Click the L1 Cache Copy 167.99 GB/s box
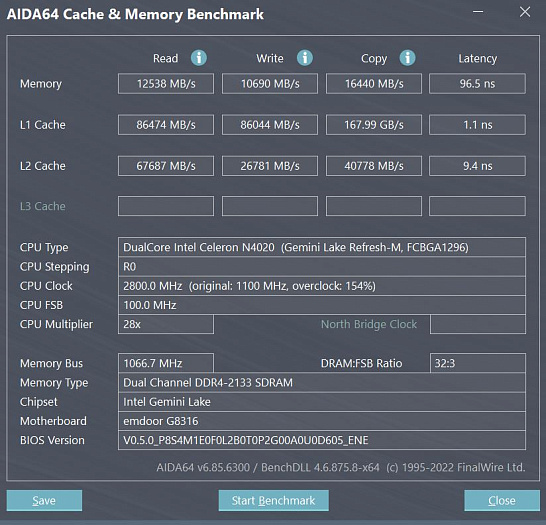 point(374,125)
